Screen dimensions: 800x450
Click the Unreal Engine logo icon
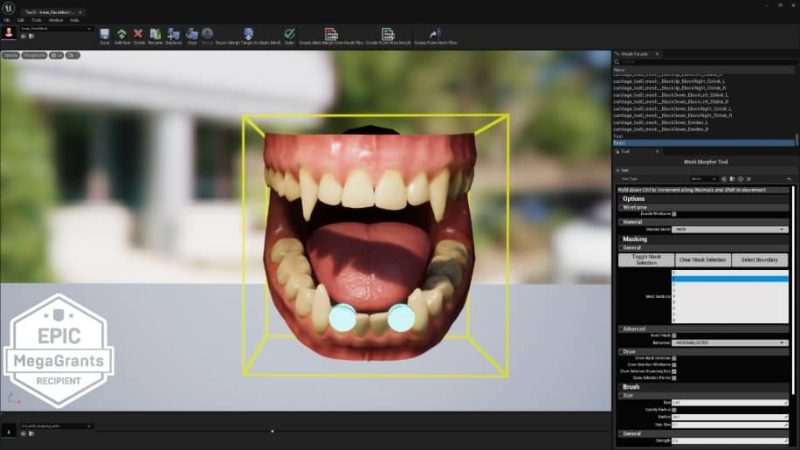(x=9, y=9)
